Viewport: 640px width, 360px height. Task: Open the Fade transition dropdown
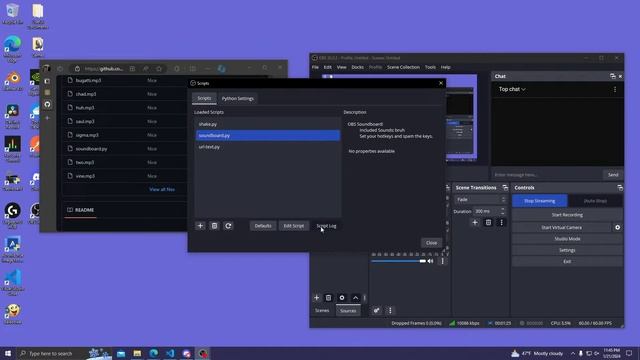click(x=480, y=200)
